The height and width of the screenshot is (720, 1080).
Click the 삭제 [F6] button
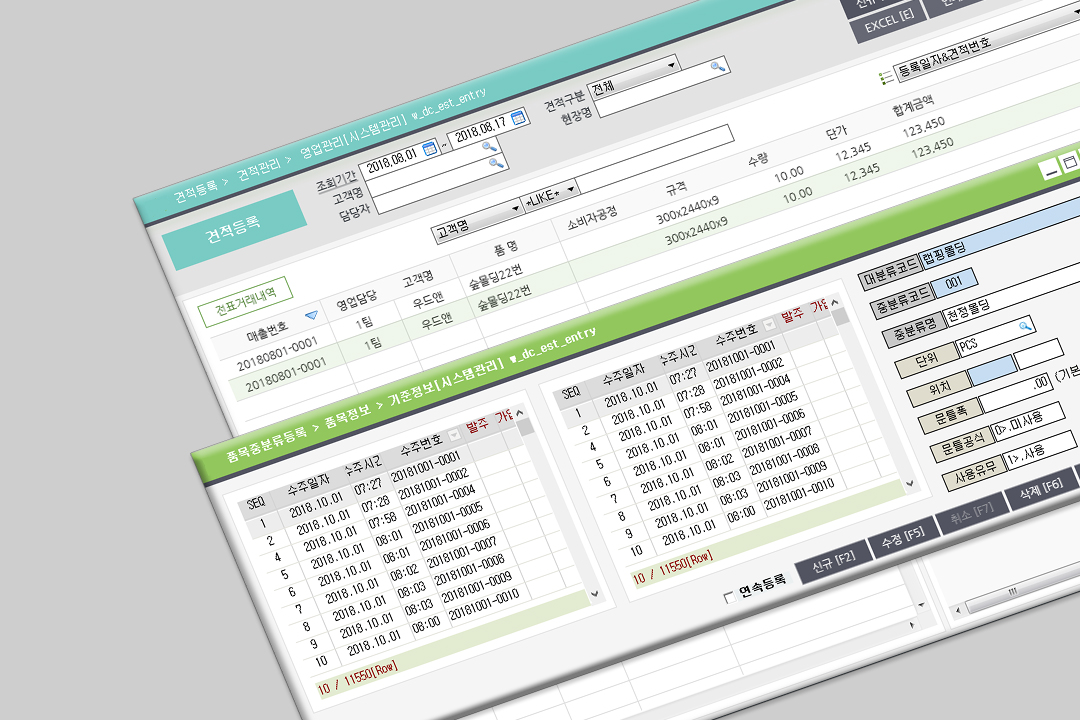[1041, 488]
